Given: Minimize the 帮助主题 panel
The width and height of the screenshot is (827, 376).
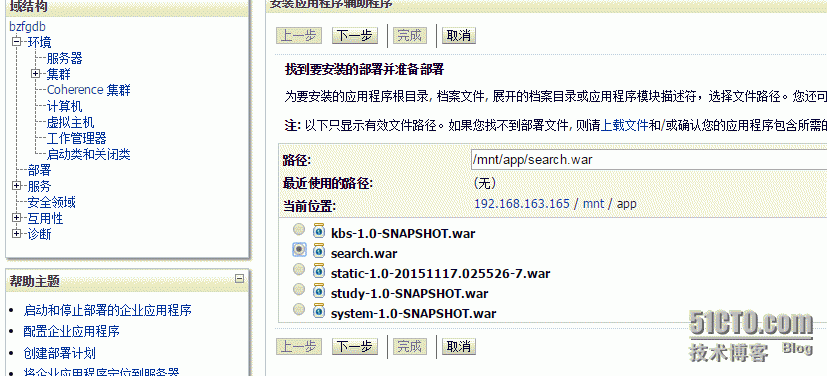Looking at the screenshot, I should pos(239,278).
